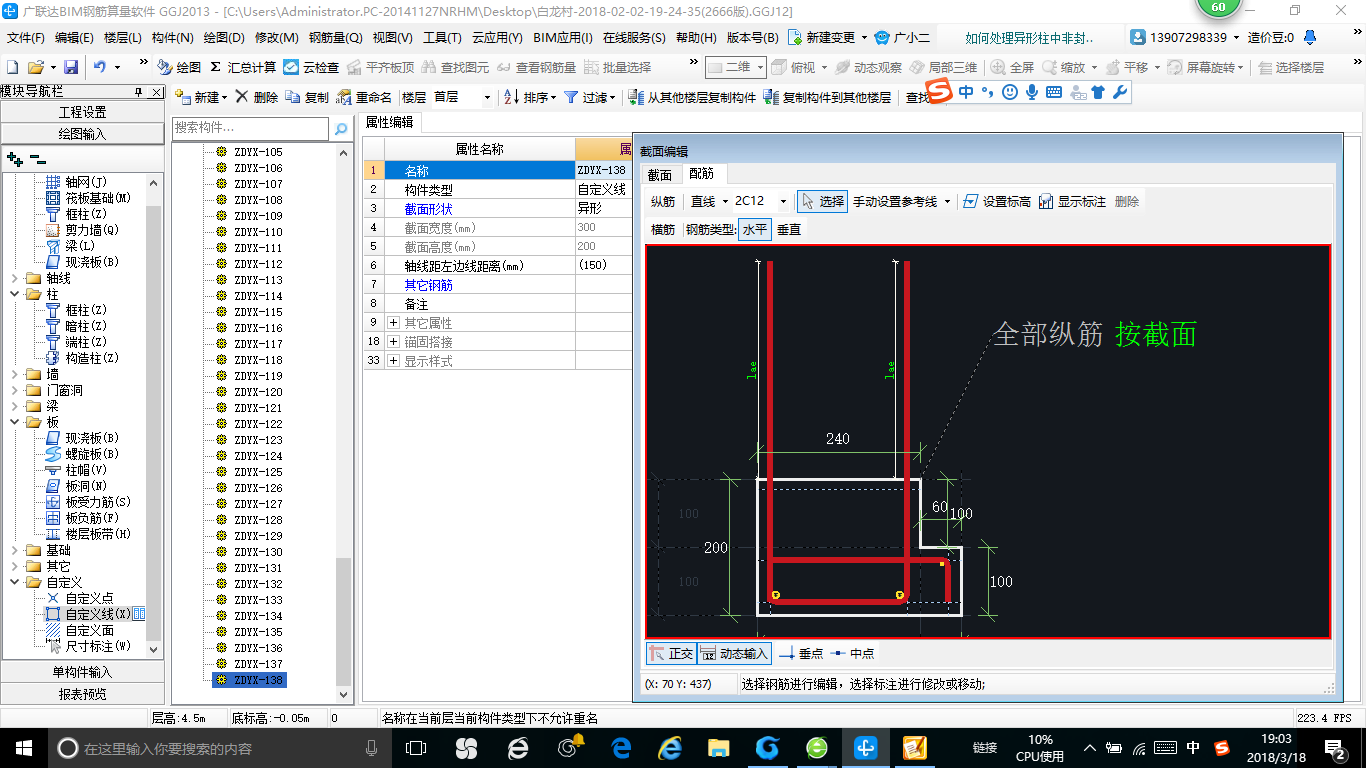The width and height of the screenshot is (1366, 768).
Task: Click the Undo arrow icon
Action: click(x=100, y=67)
